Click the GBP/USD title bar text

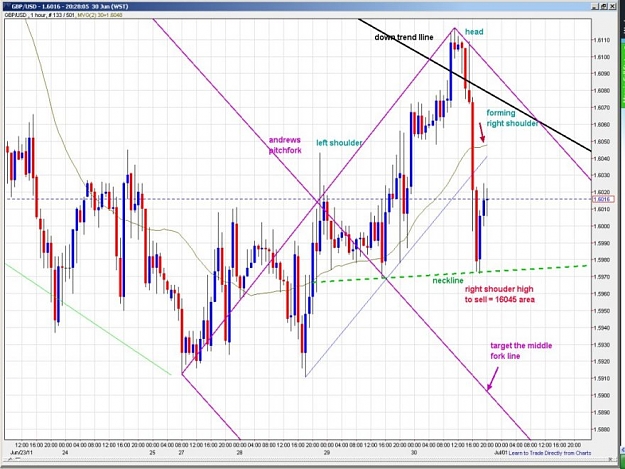coord(69,7)
